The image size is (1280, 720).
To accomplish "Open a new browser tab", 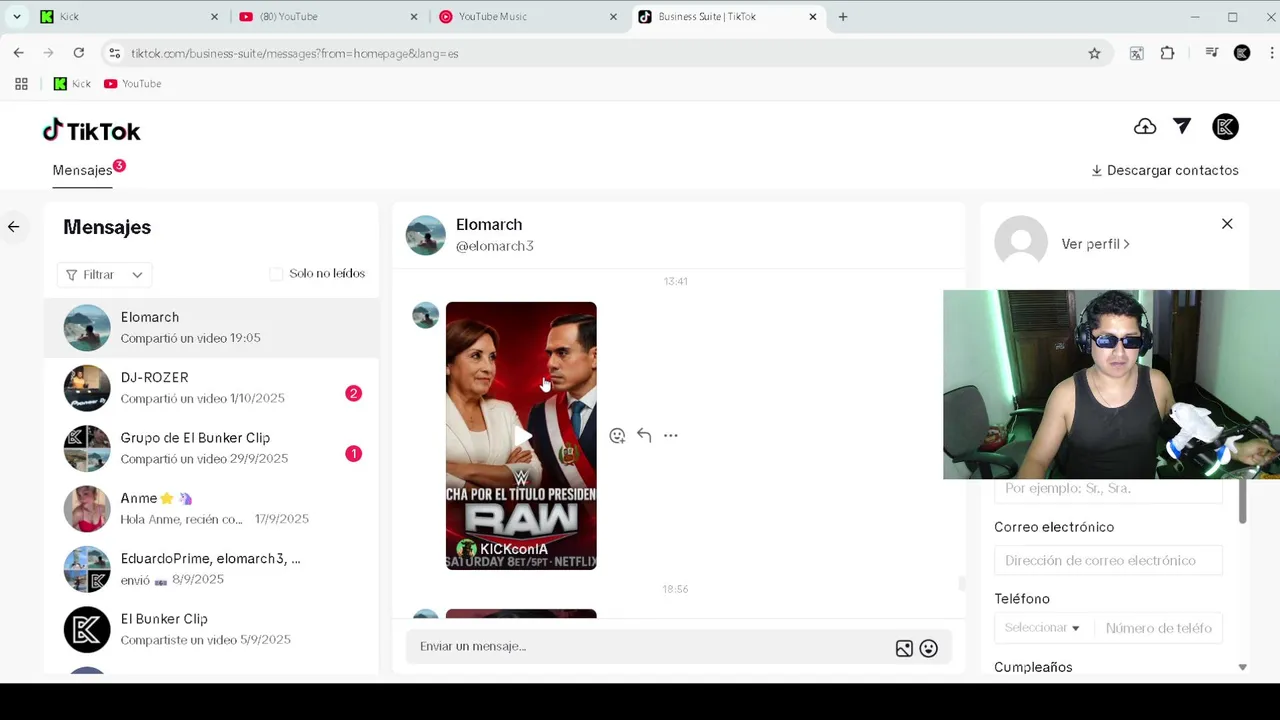I will pos(843,17).
